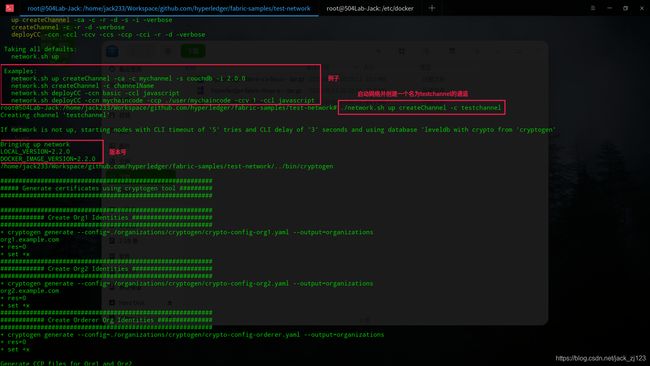Click the 'Examples:' heading line
Image resolution: width=650 pixels, height=366 pixels.
point(20,71)
